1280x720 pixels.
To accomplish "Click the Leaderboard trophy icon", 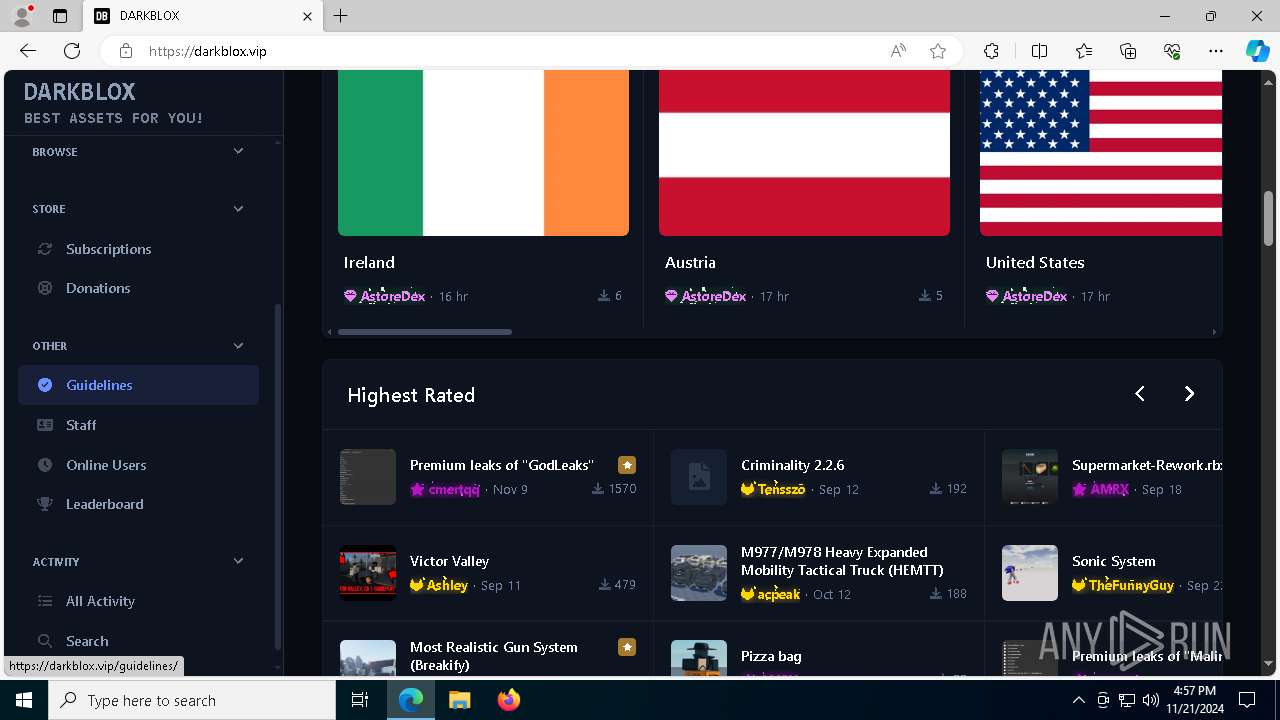I will click(45, 504).
